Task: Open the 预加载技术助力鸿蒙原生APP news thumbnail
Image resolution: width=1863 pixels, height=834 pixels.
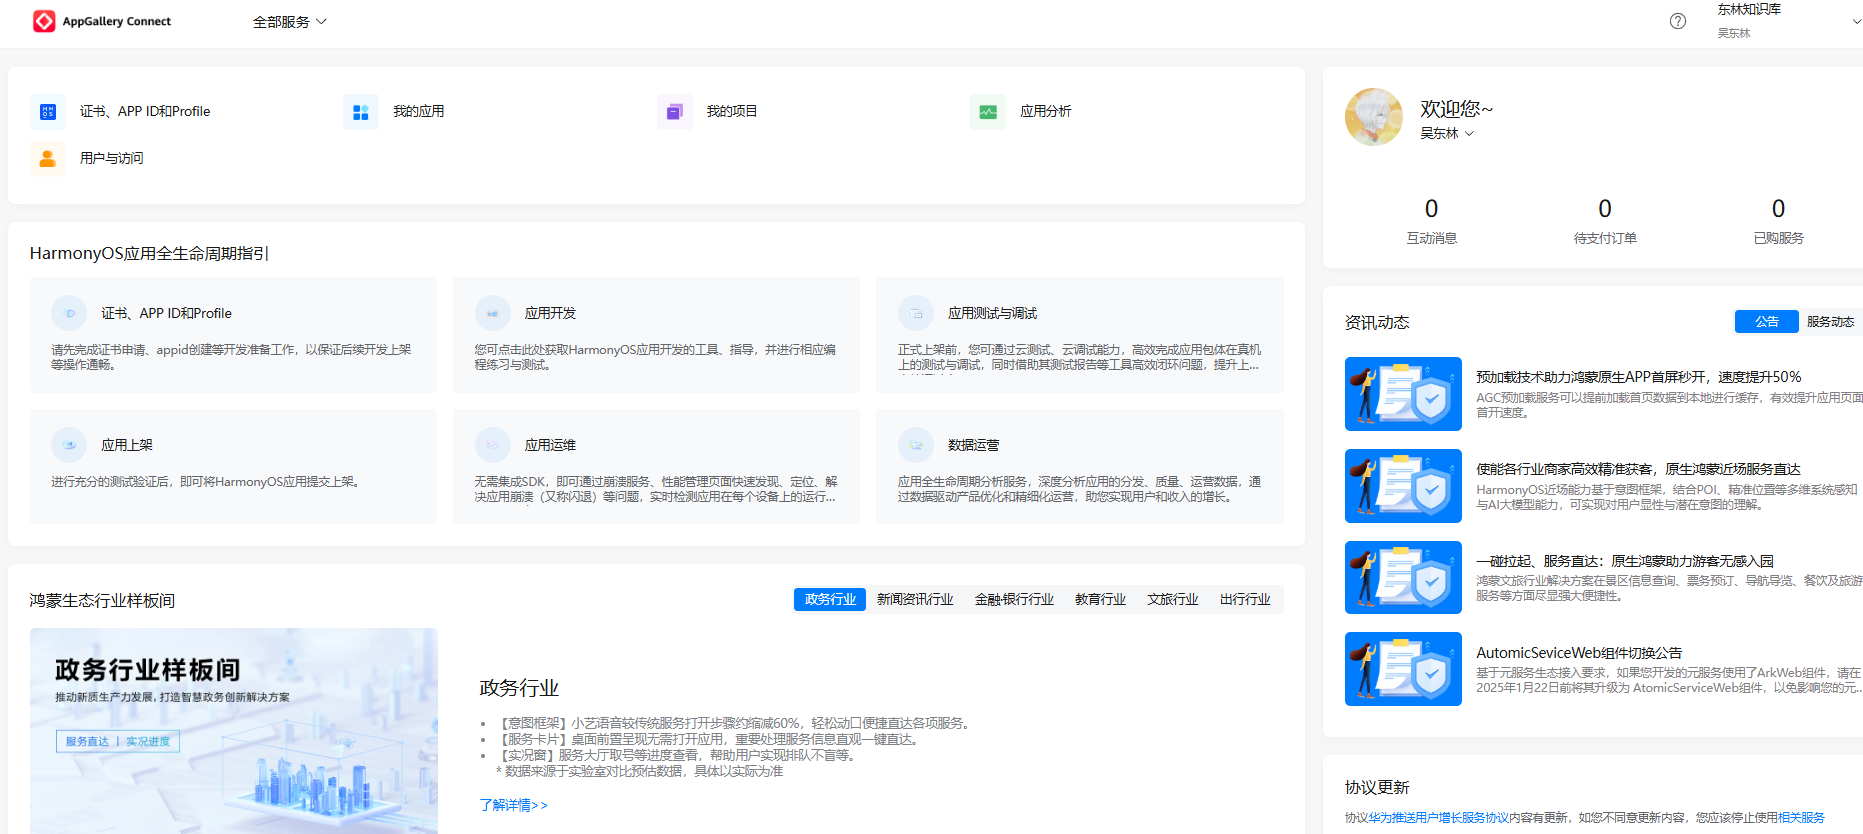Action: (x=1403, y=394)
